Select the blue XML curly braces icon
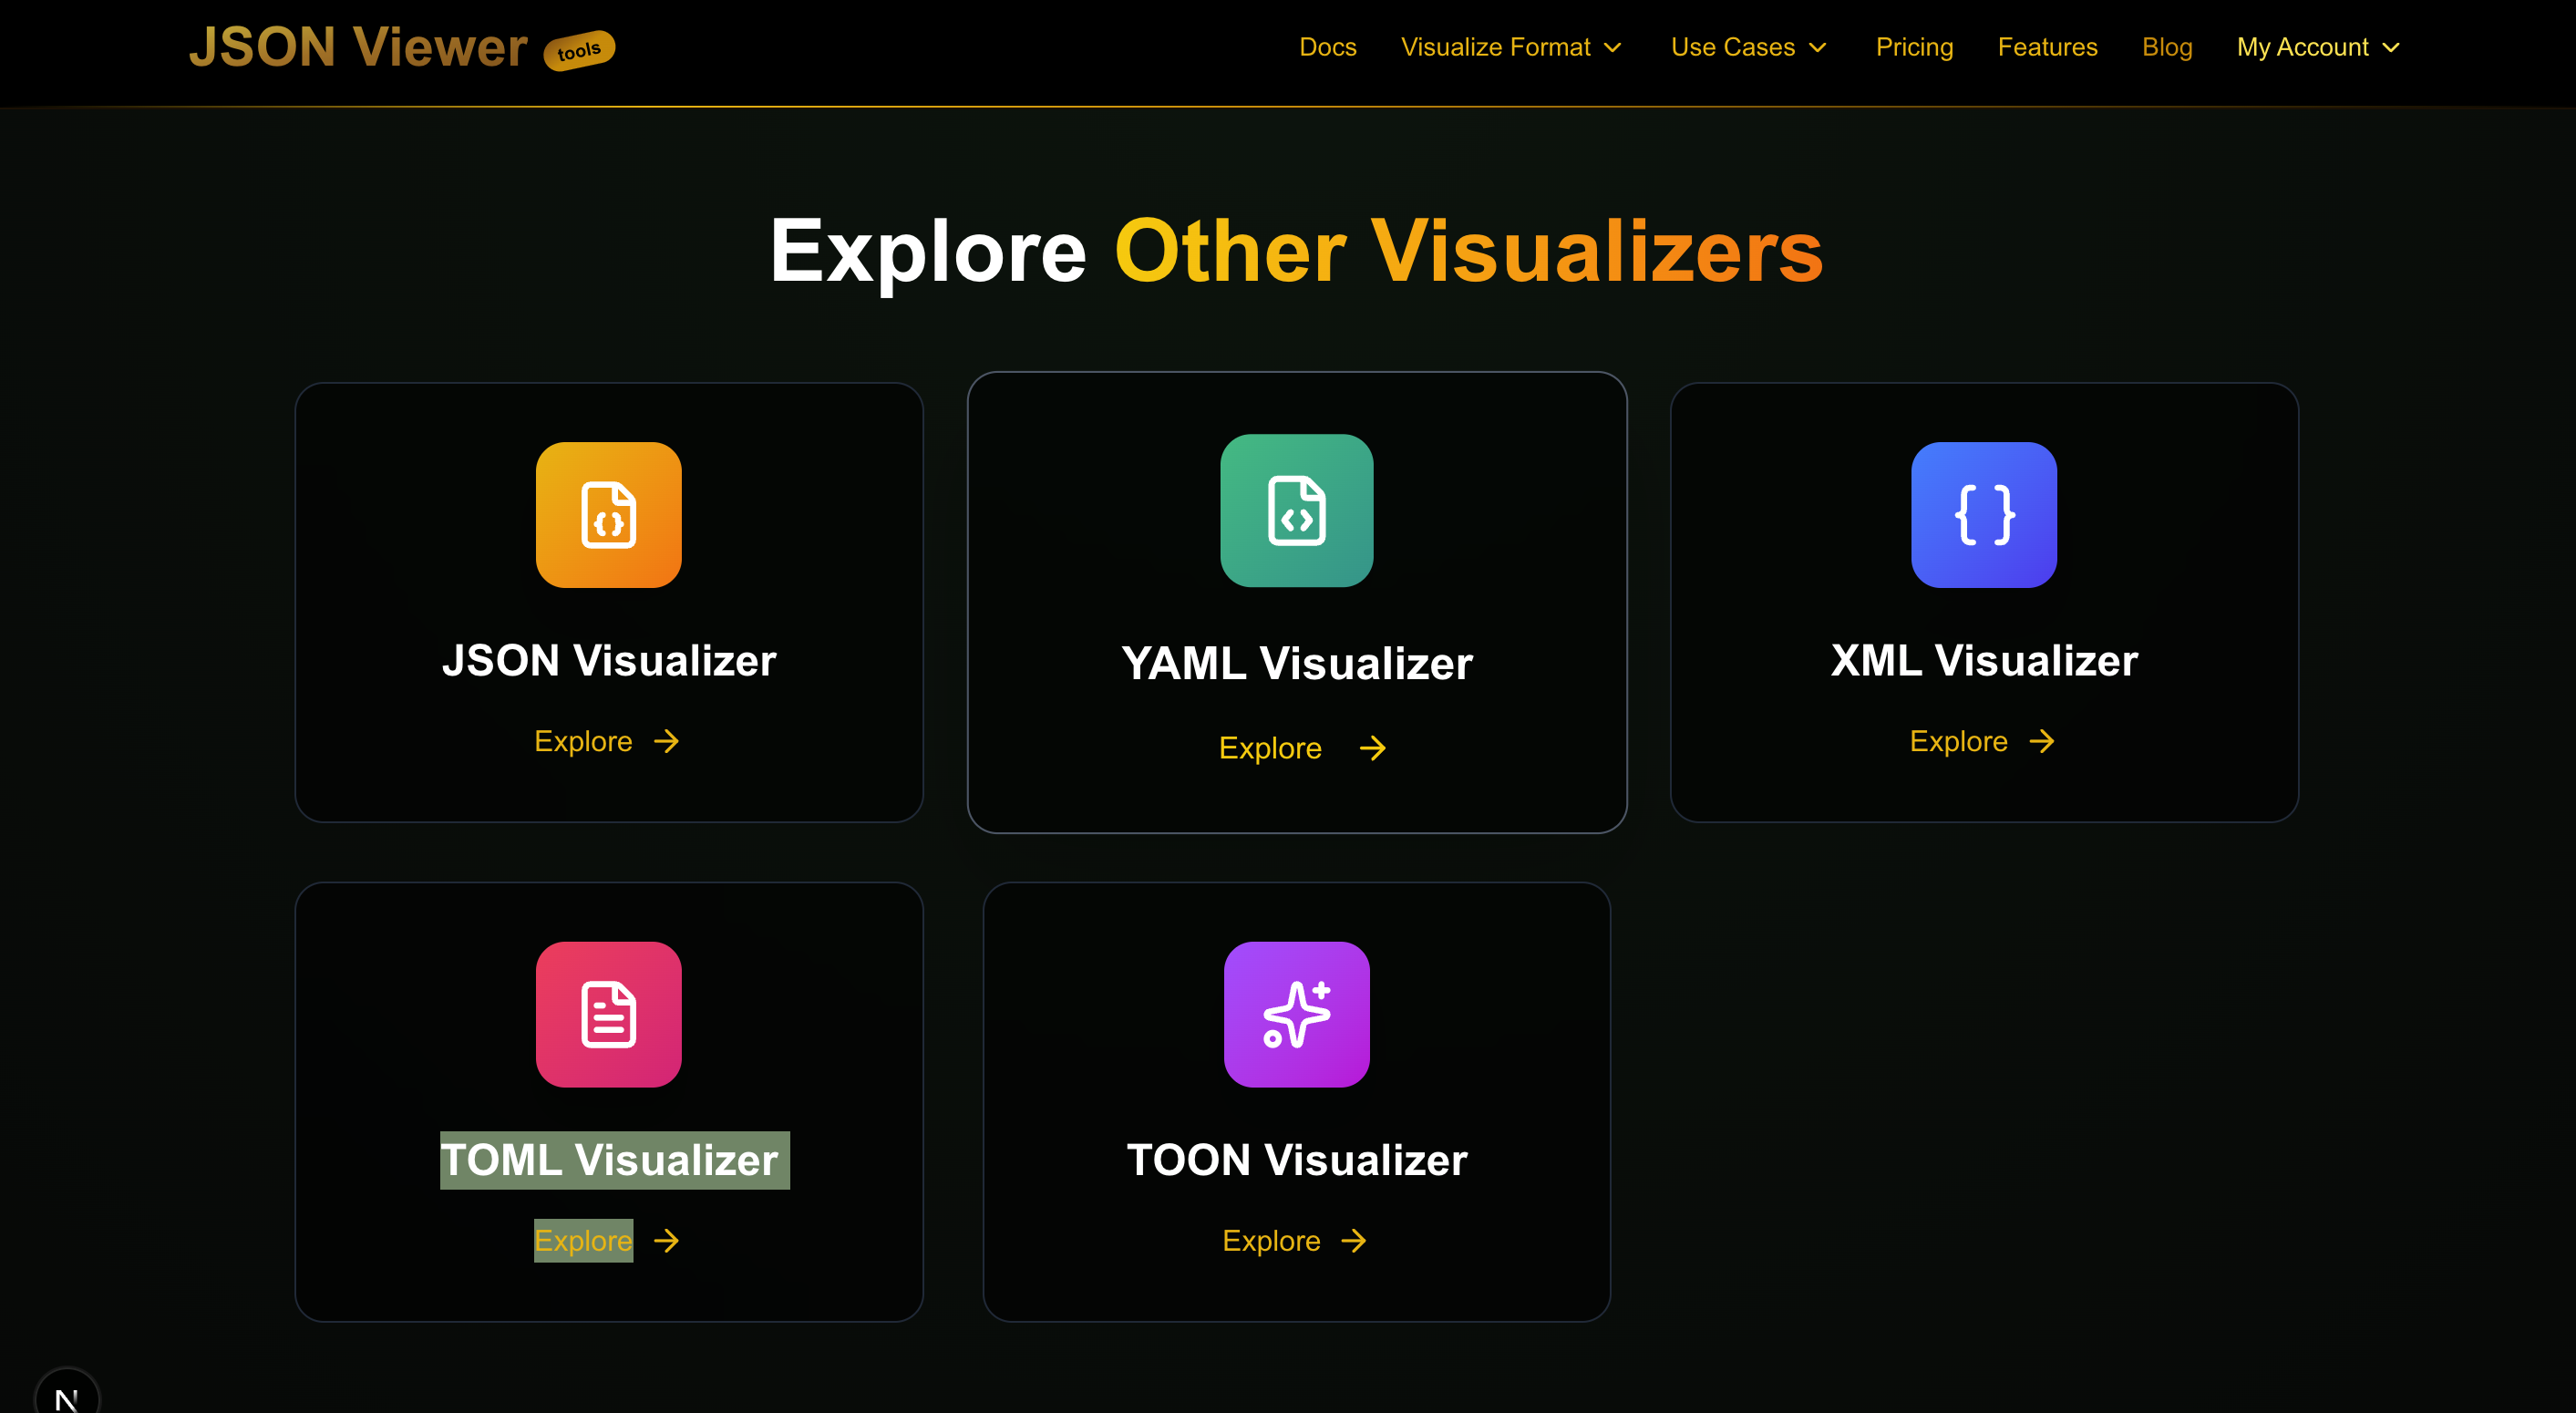 (x=1983, y=514)
